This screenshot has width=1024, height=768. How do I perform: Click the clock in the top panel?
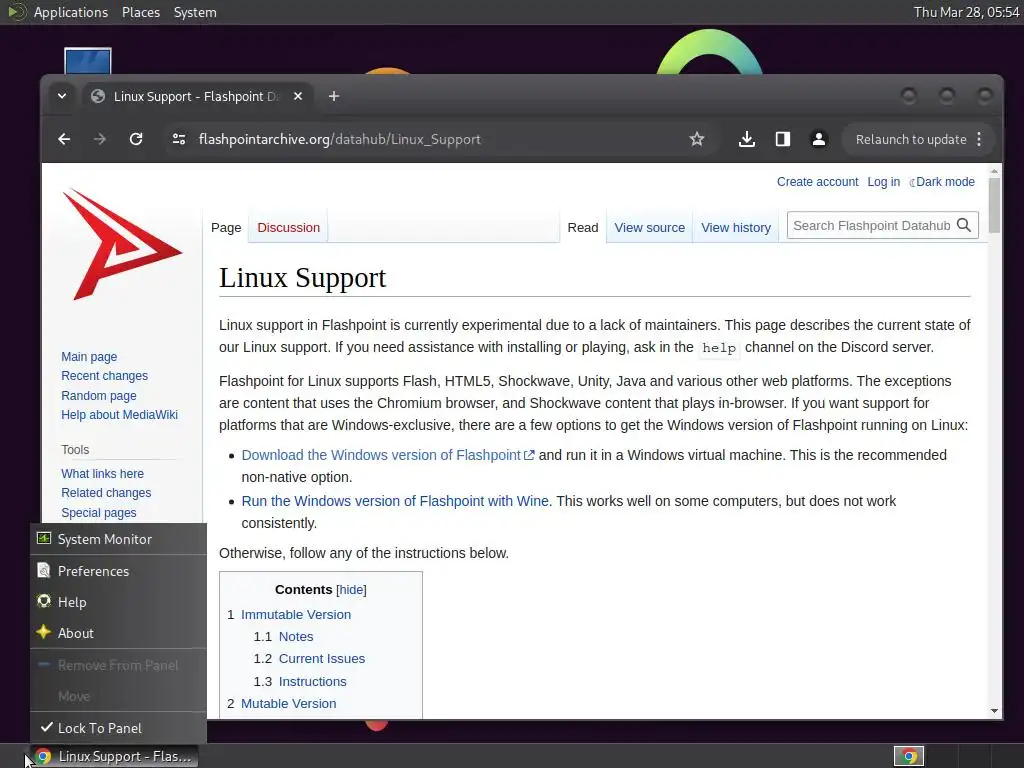point(966,12)
